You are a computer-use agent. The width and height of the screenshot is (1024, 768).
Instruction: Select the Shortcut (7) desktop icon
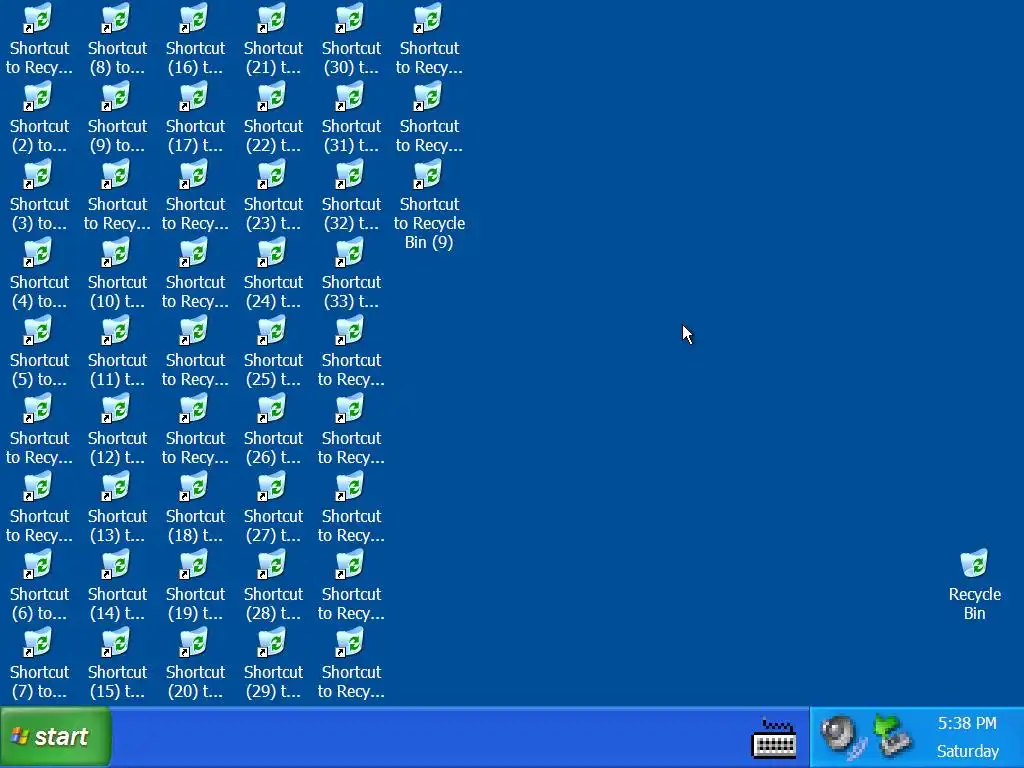39,664
